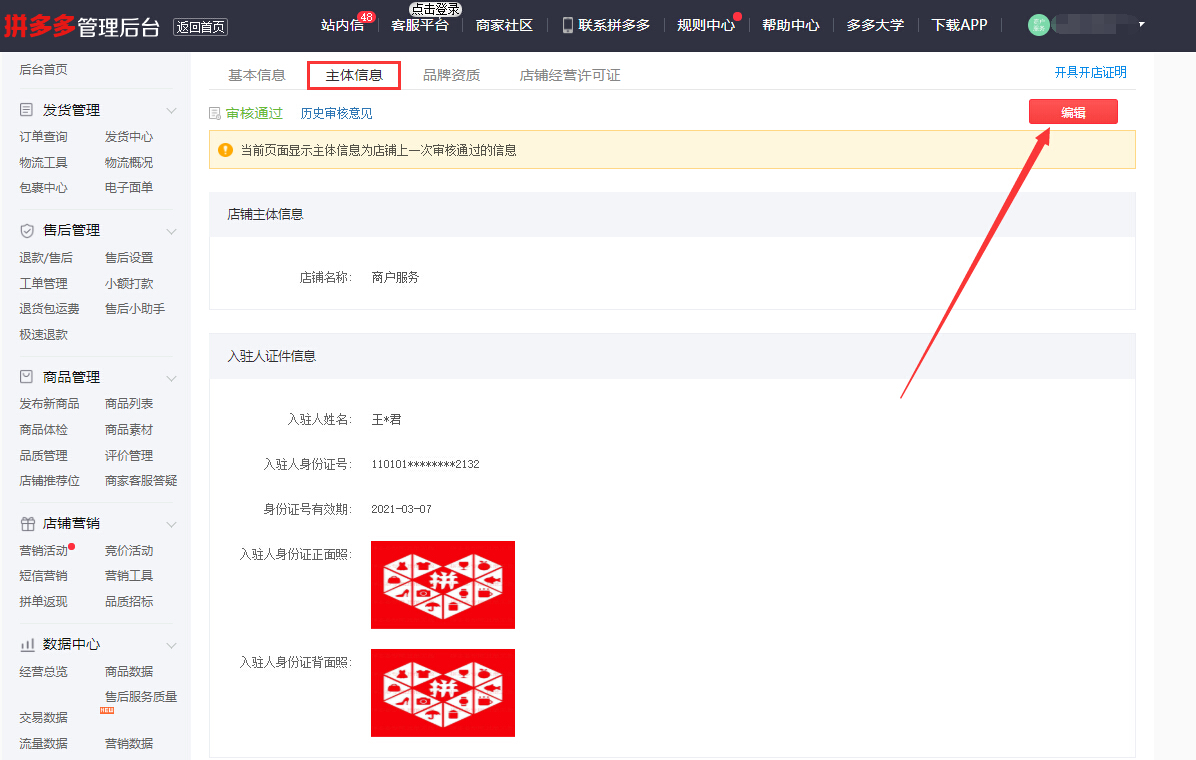Collapse the 店铺营销 section chevron
This screenshot has width=1196, height=760.
click(172, 524)
